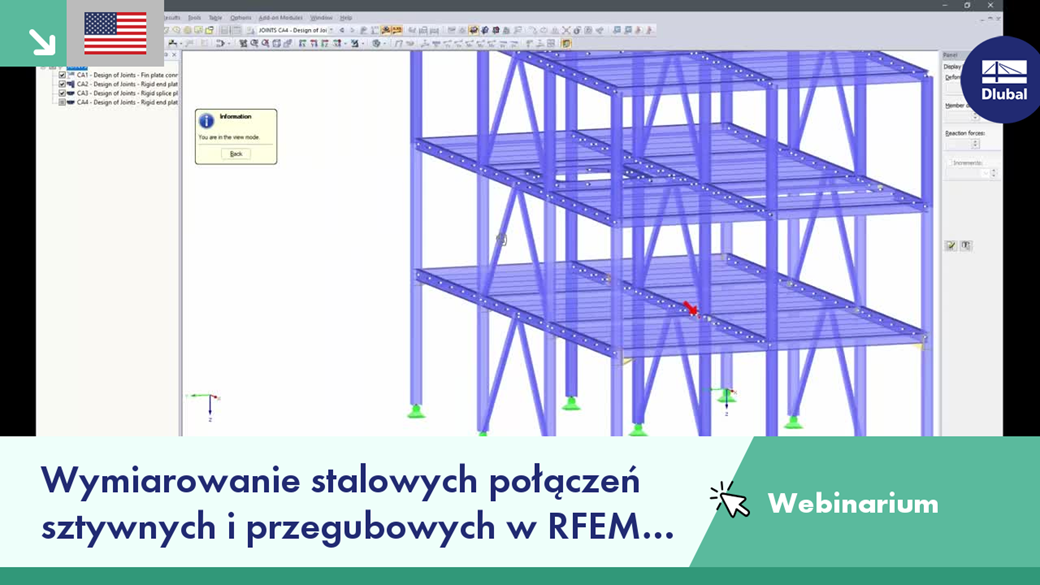This screenshot has height=585, width=1040.
Task: Open the Help menu
Action: coord(346,18)
